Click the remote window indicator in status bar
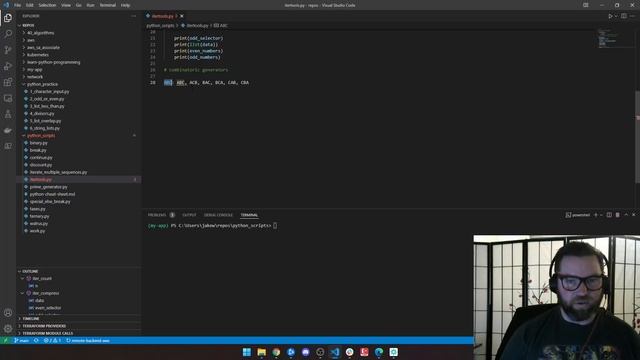This screenshot has width=640, height=360. click(x=6, y=340)
